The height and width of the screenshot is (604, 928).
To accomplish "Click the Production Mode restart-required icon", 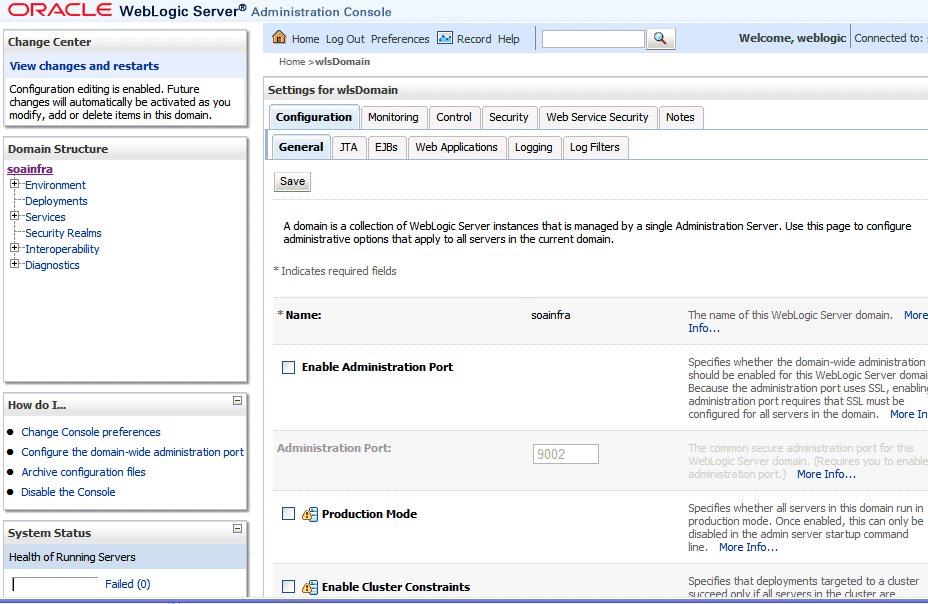I will [x=310, y=514].
